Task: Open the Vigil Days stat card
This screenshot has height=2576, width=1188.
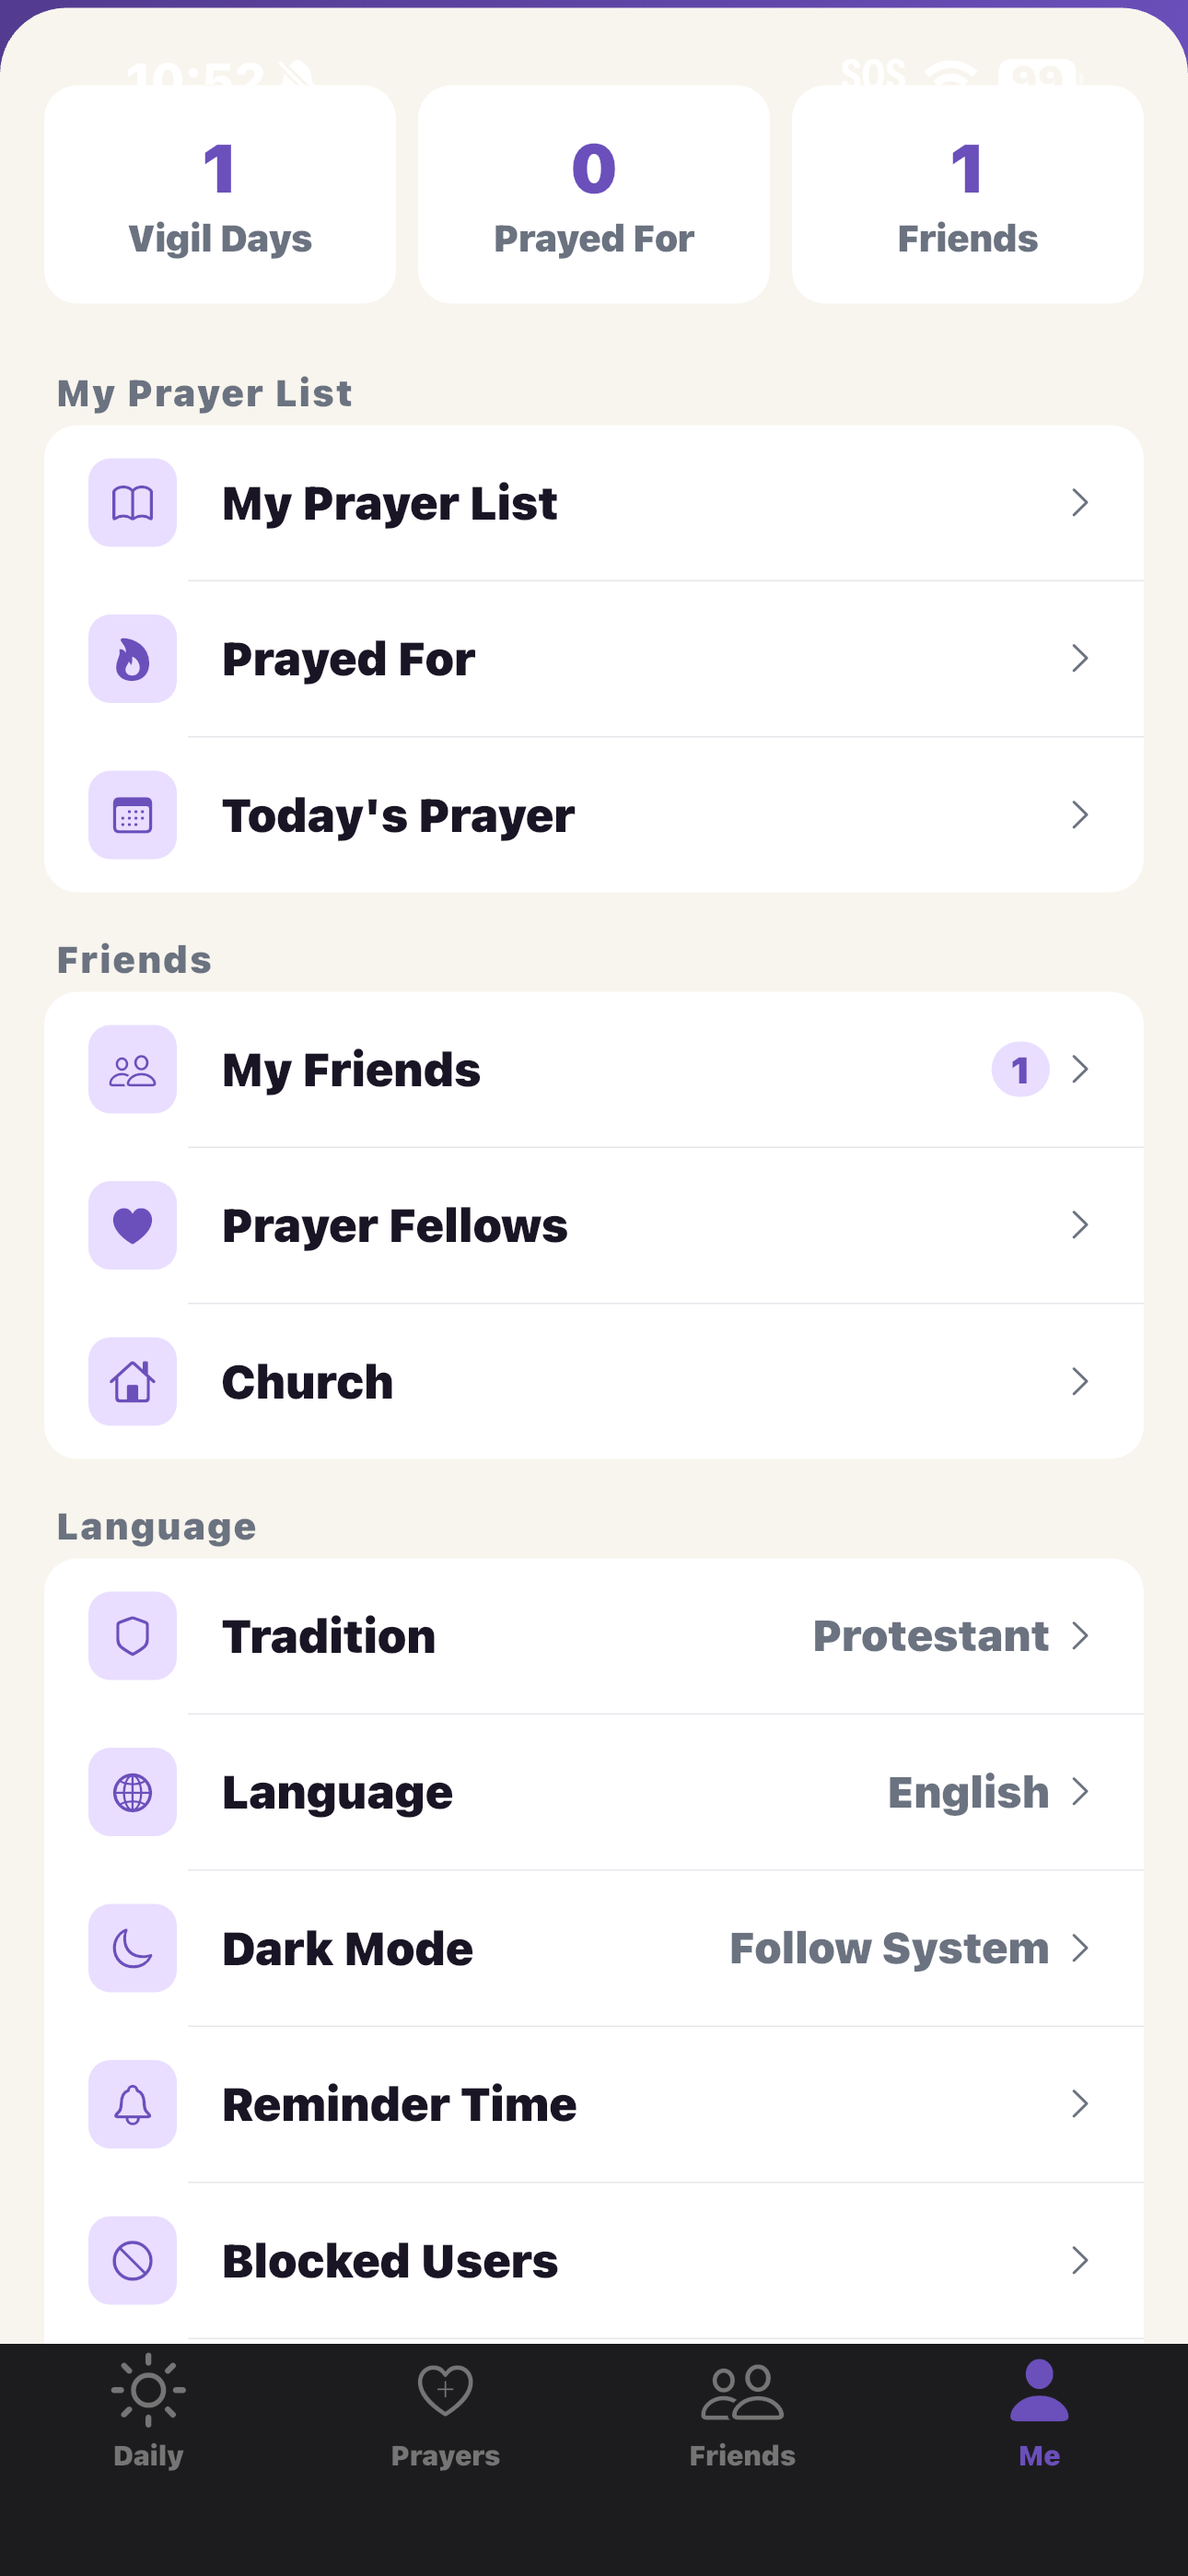Action: pos(220,194)
